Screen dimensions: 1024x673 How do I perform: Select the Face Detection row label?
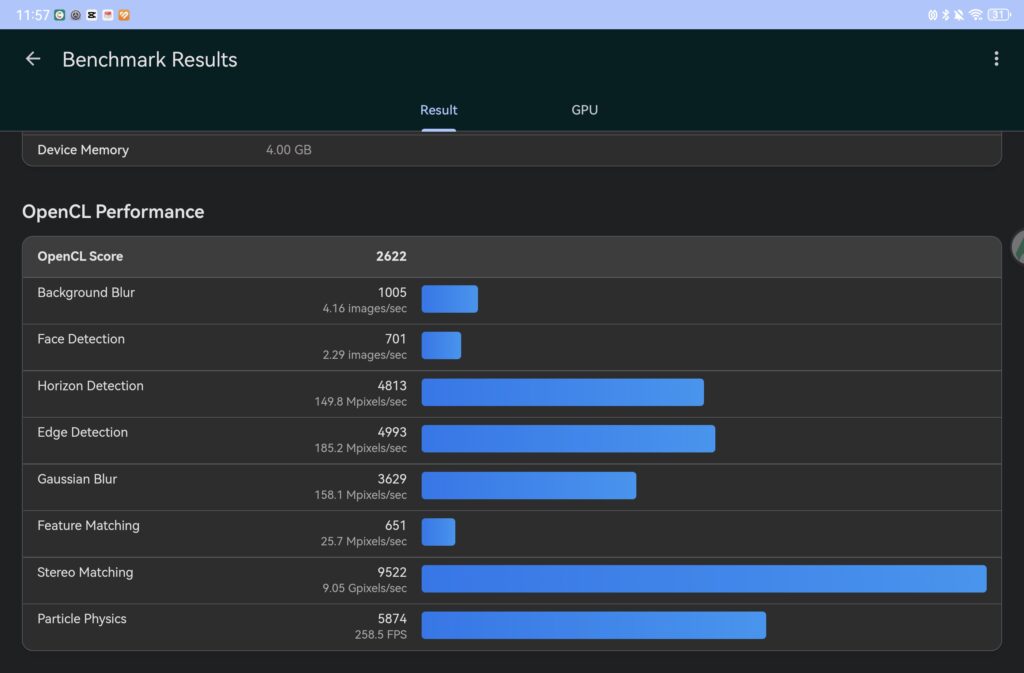81,339
